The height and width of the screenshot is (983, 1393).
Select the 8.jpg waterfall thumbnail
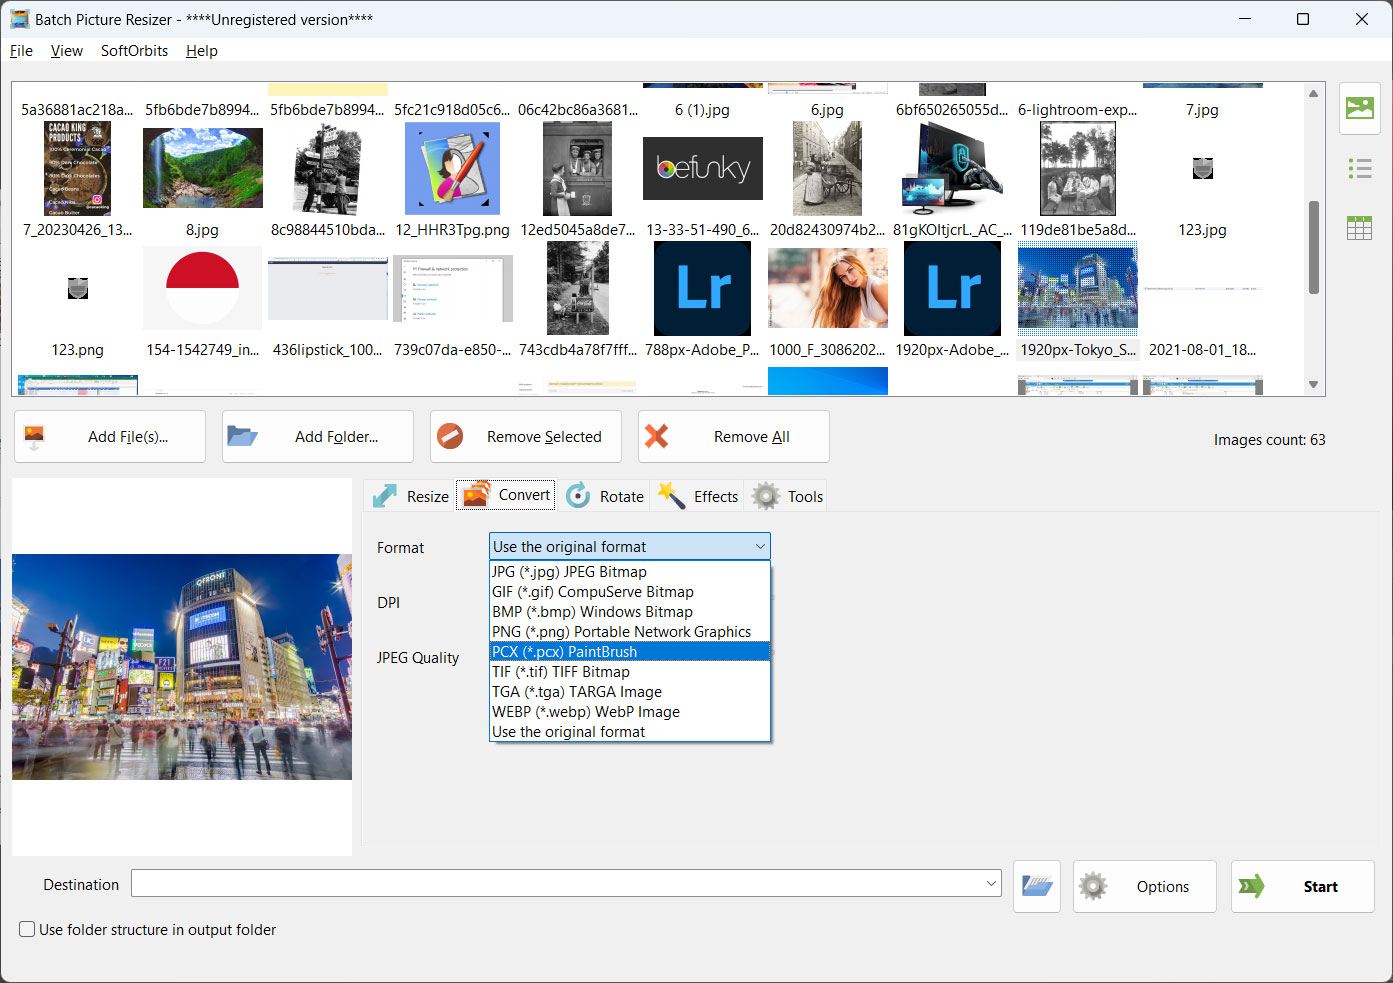point(202,168)
